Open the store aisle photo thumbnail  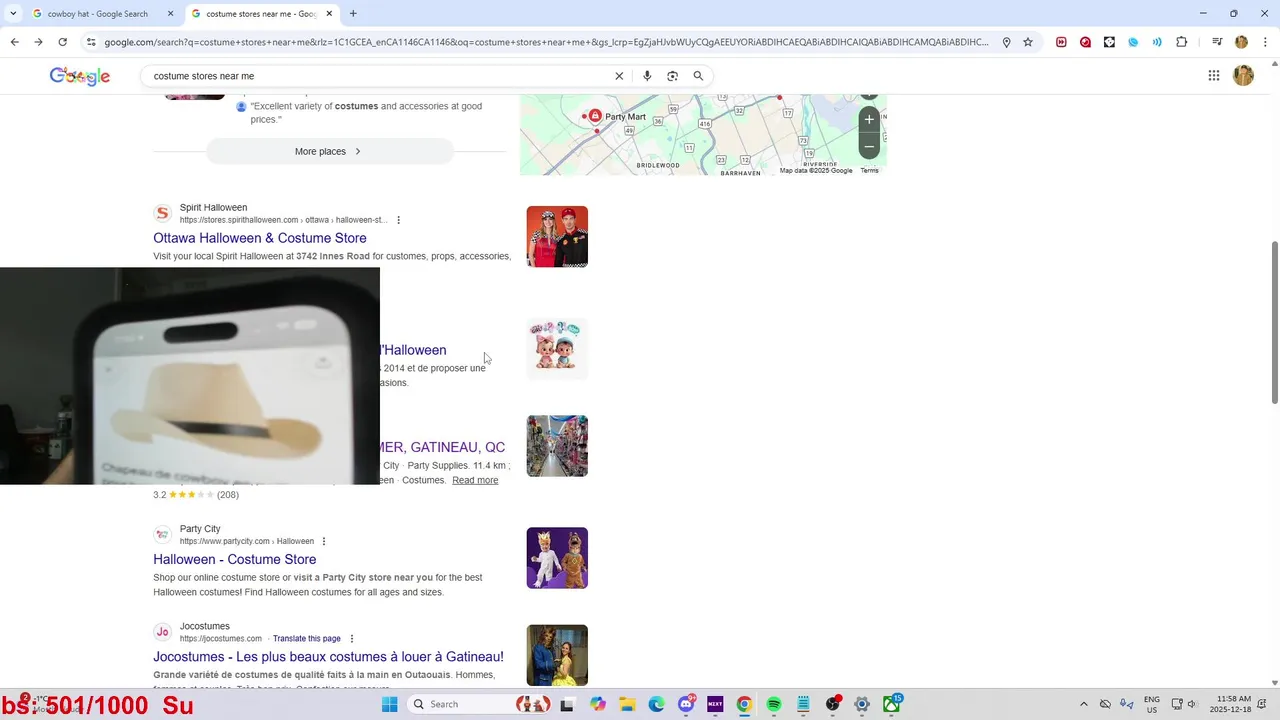pyautogui.click(x=557, y=446)
